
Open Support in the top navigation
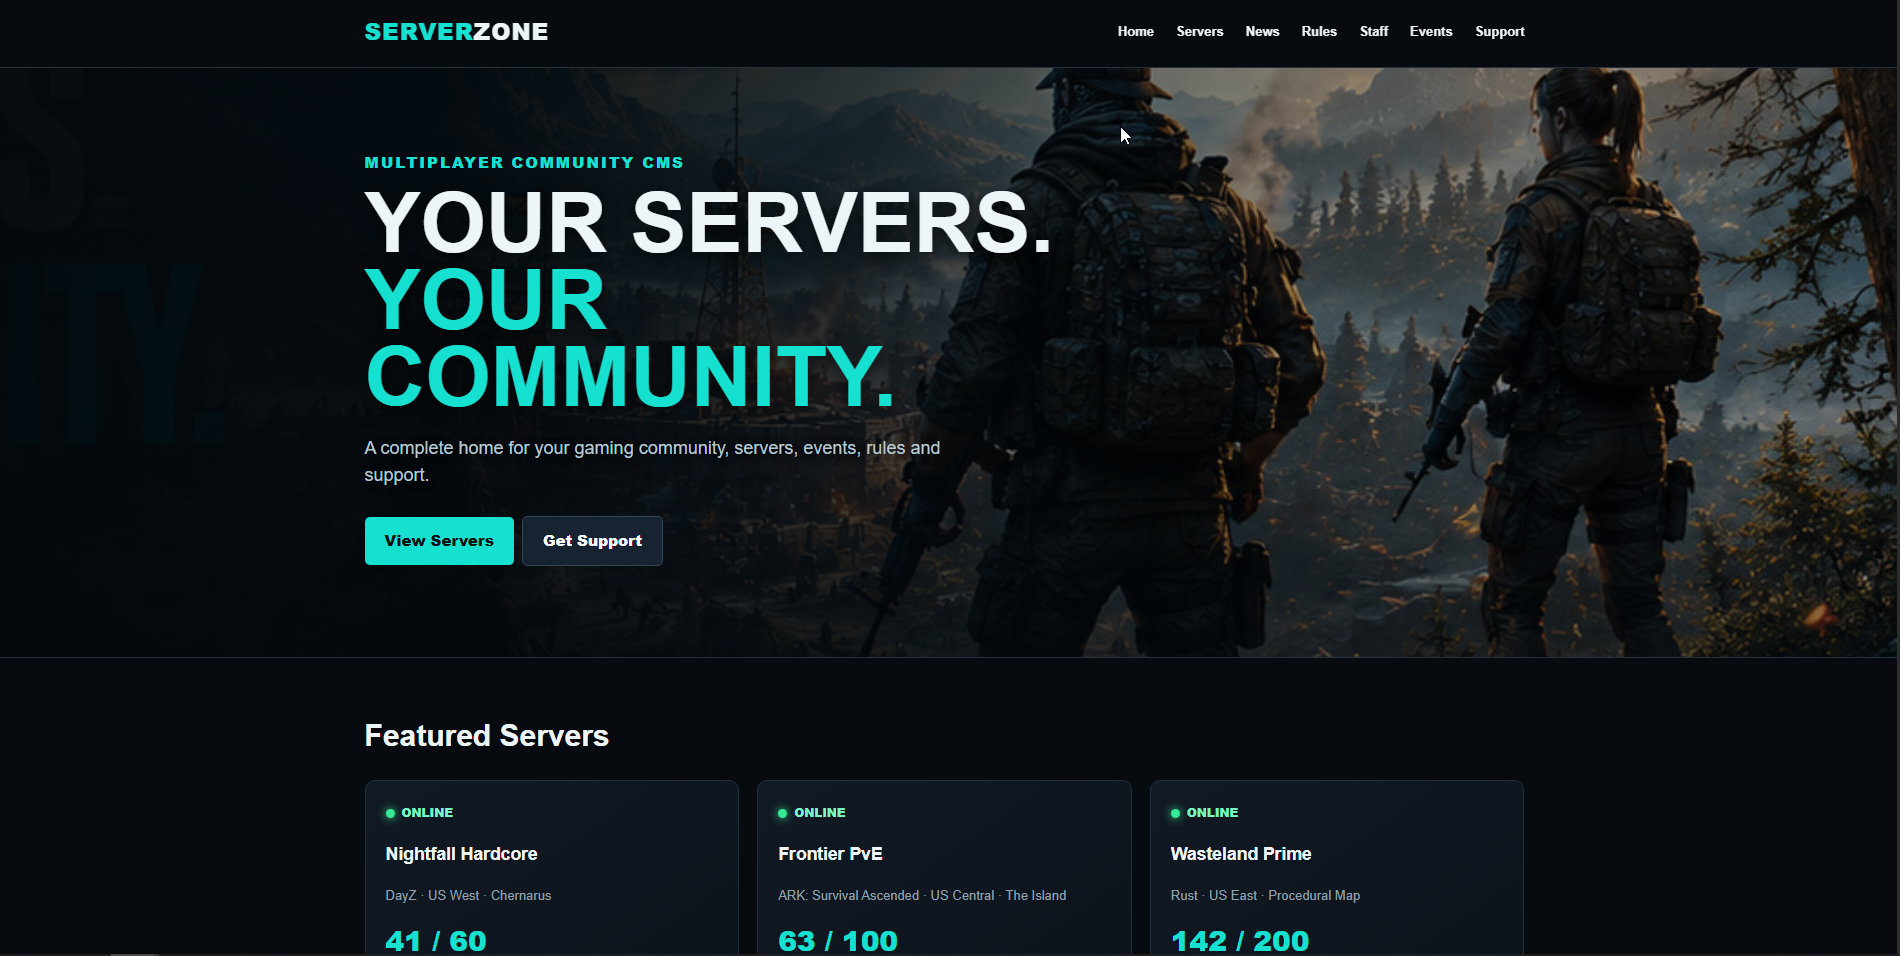1500,32
